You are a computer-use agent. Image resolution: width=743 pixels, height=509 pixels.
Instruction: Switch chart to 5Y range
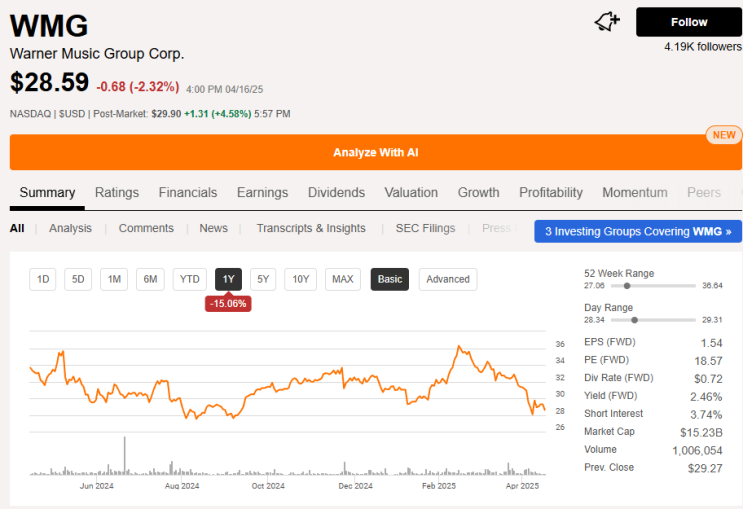point(262,279)
